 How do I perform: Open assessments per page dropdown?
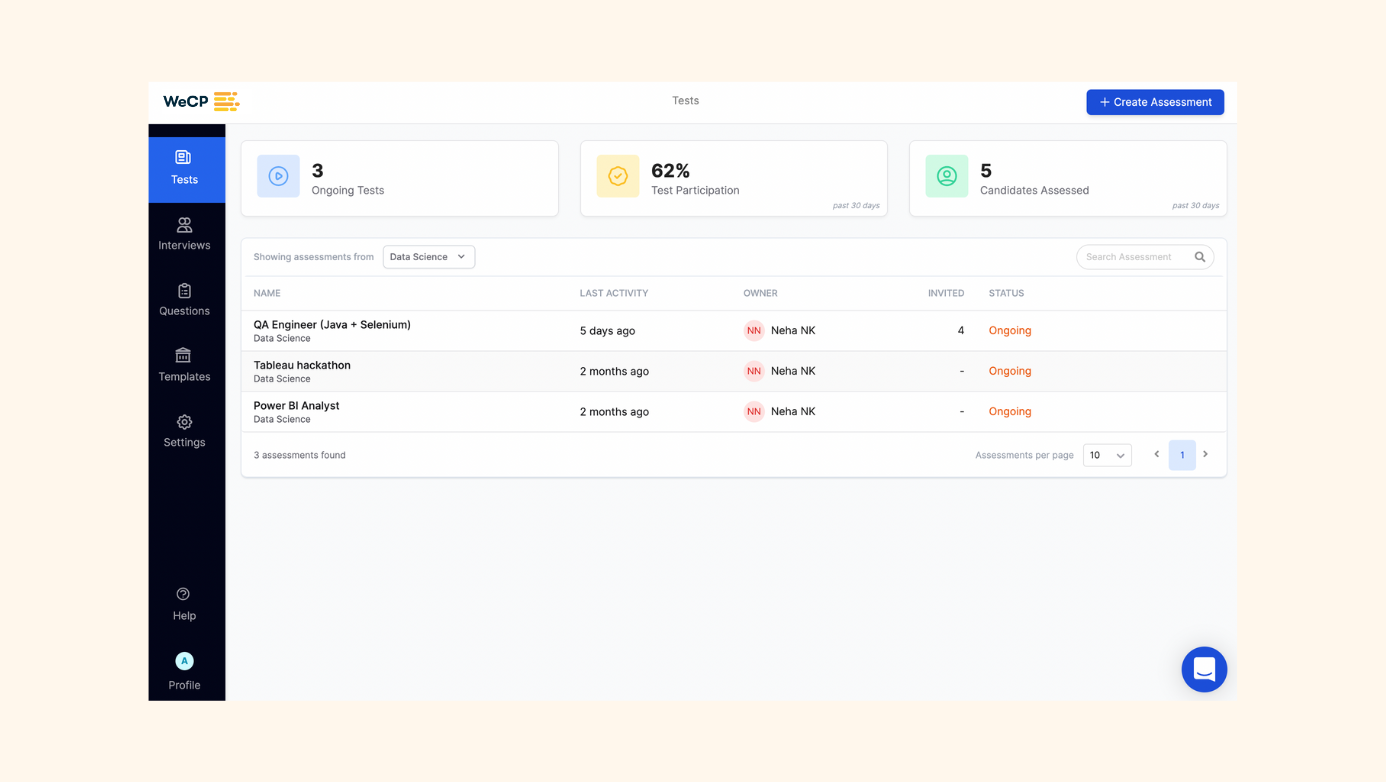click(1107, 455)
